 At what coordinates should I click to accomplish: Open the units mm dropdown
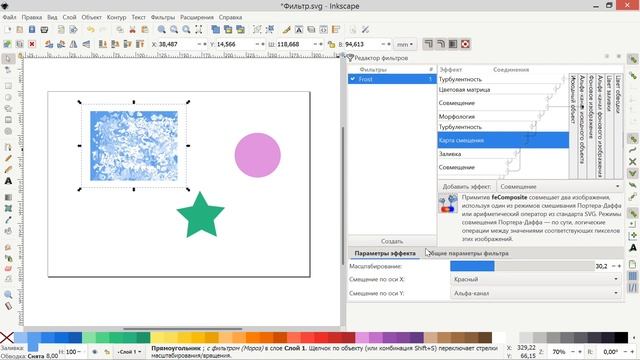click(405, 44)
